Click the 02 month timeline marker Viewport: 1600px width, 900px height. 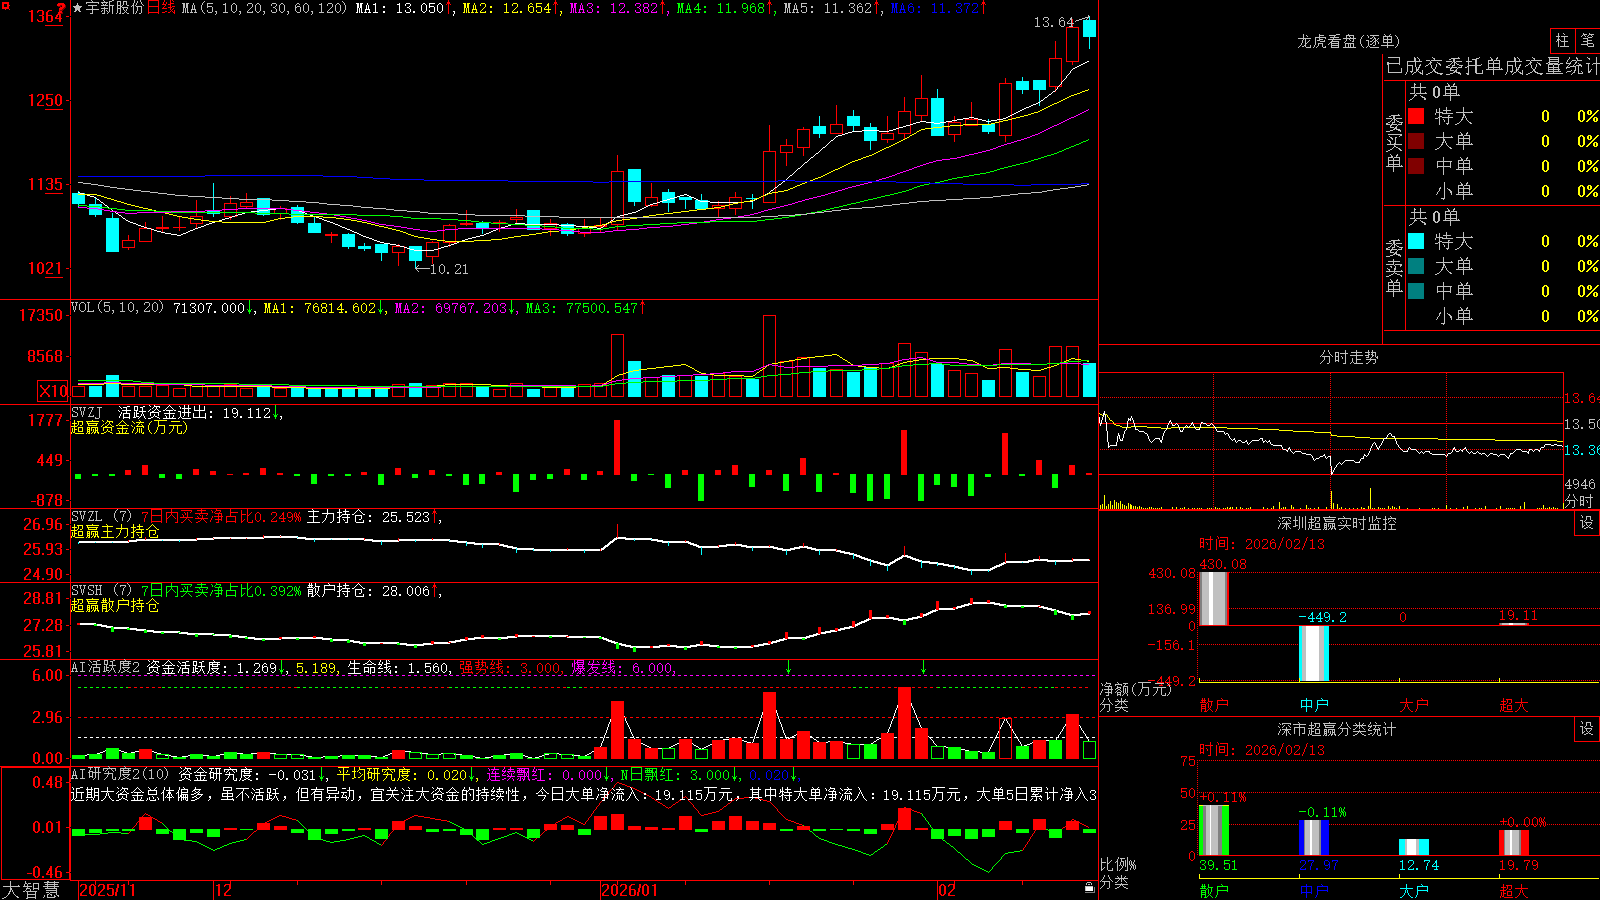[947, 890]
